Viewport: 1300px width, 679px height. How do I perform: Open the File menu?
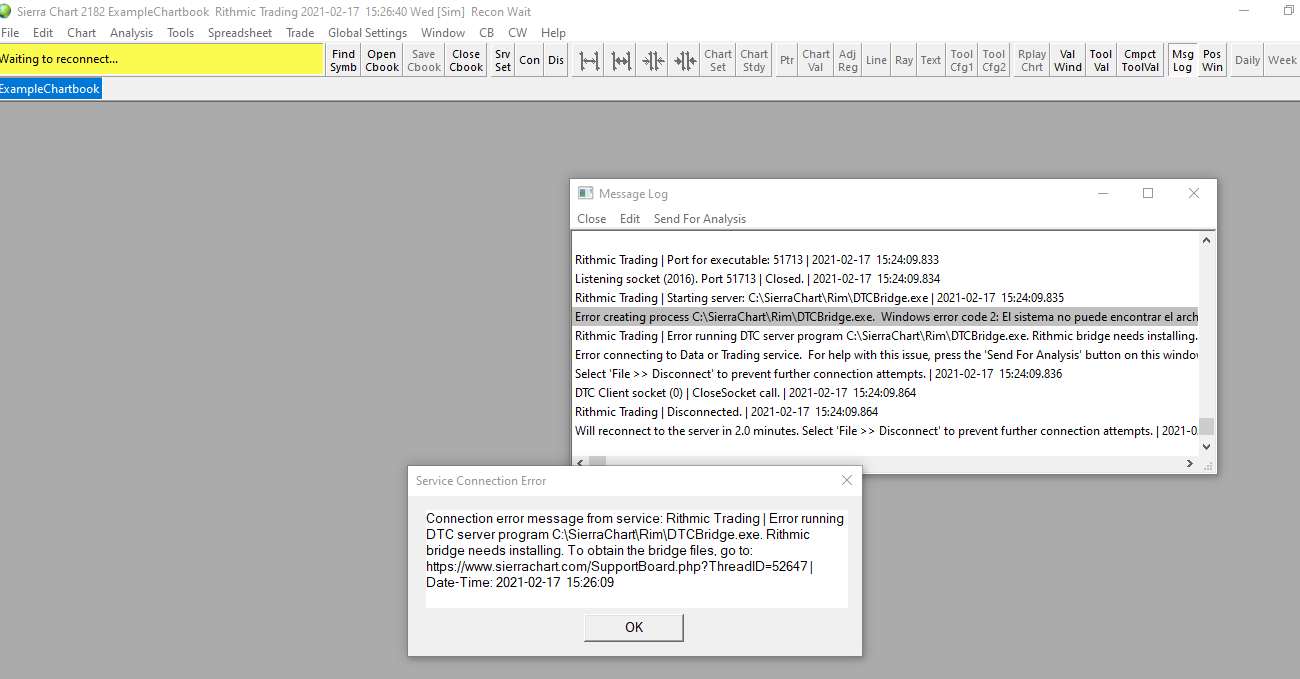(10, 33)
